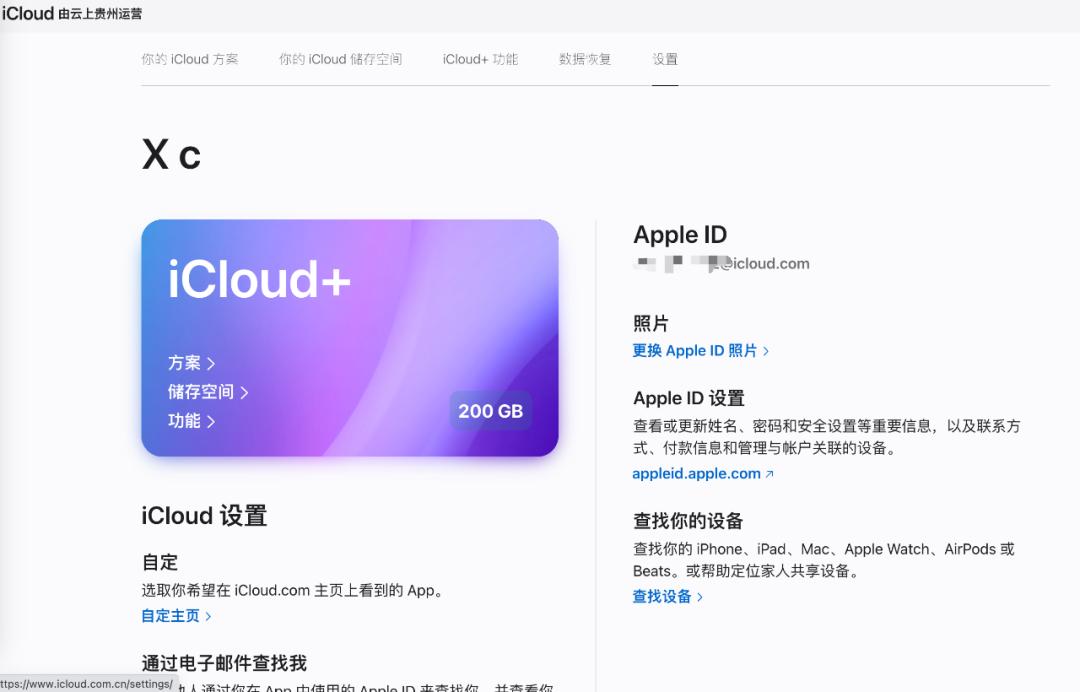
Task: Click the 通过电子邮件查找我 heading
Action: click(224, 663)
